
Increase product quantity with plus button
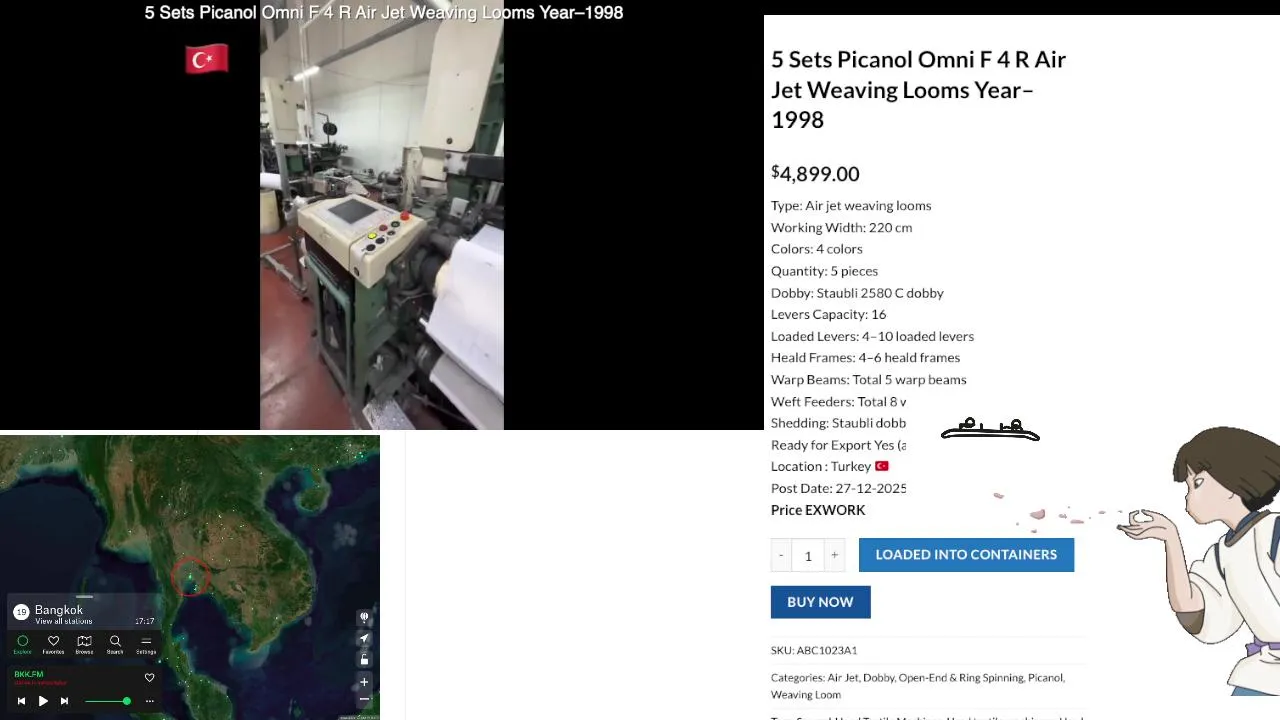pyautogui.click(x=834, y=555)
